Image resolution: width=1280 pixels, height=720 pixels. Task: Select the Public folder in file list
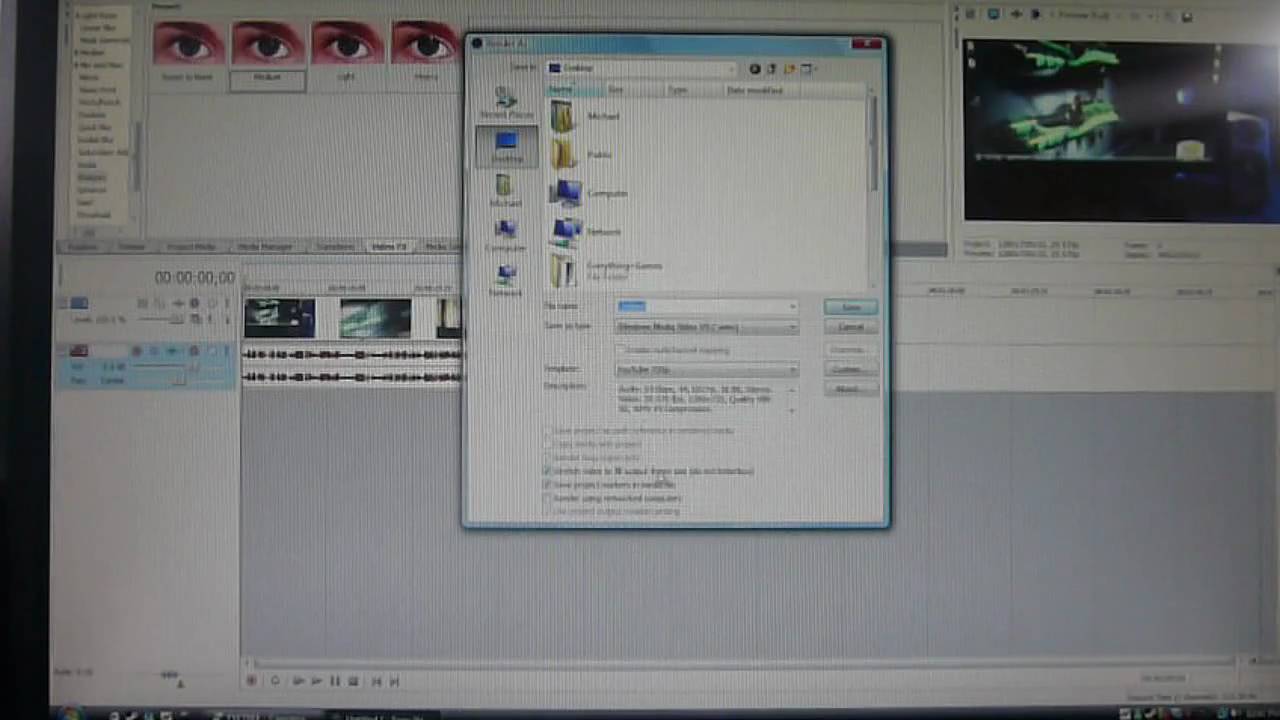[x=581, y=154]
